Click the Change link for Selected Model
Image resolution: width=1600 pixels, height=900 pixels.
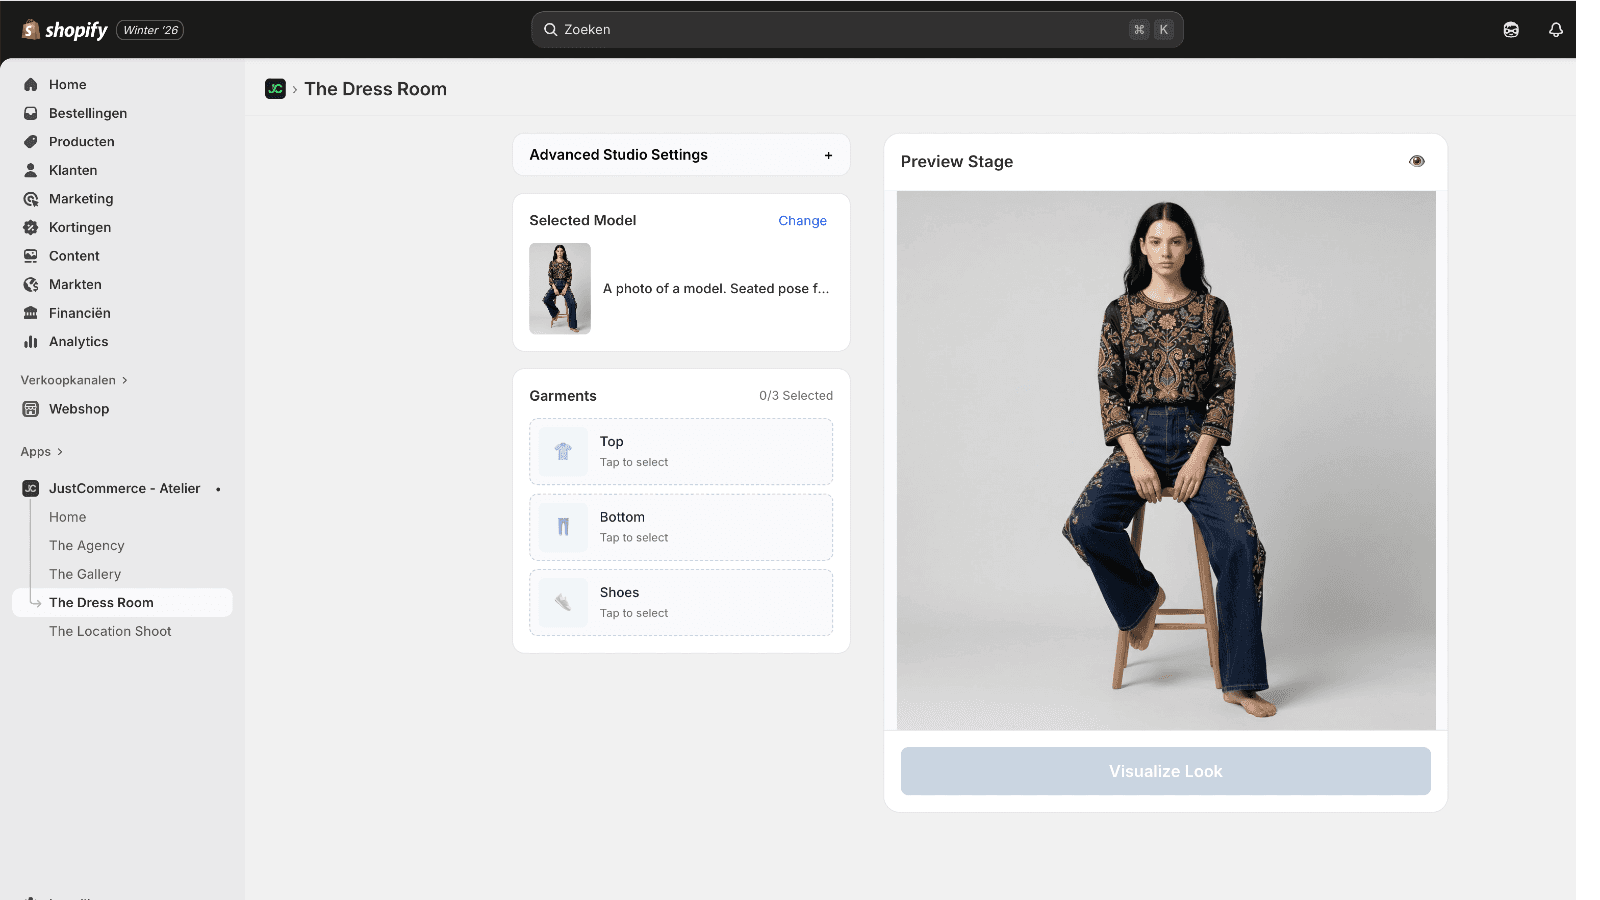(x=802, y=220)
